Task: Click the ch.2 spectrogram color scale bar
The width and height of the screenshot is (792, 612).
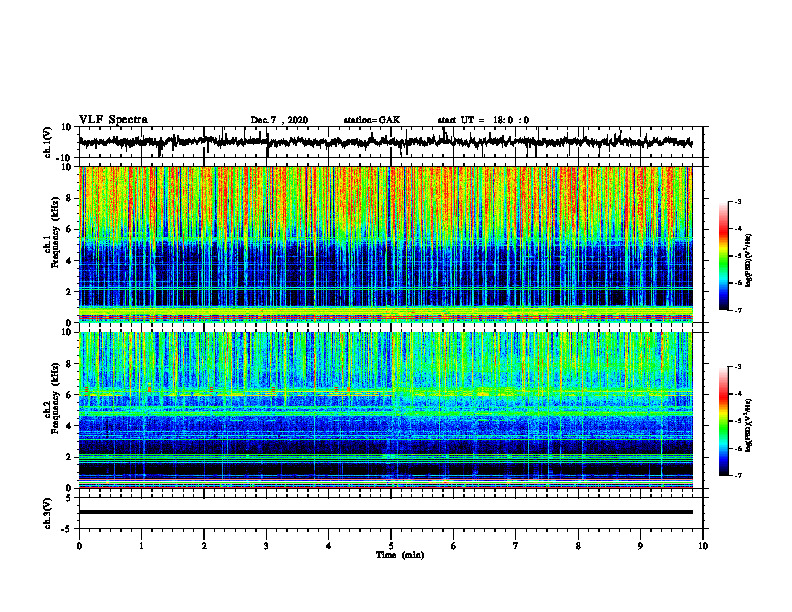Action: click(x=723, y=421)
